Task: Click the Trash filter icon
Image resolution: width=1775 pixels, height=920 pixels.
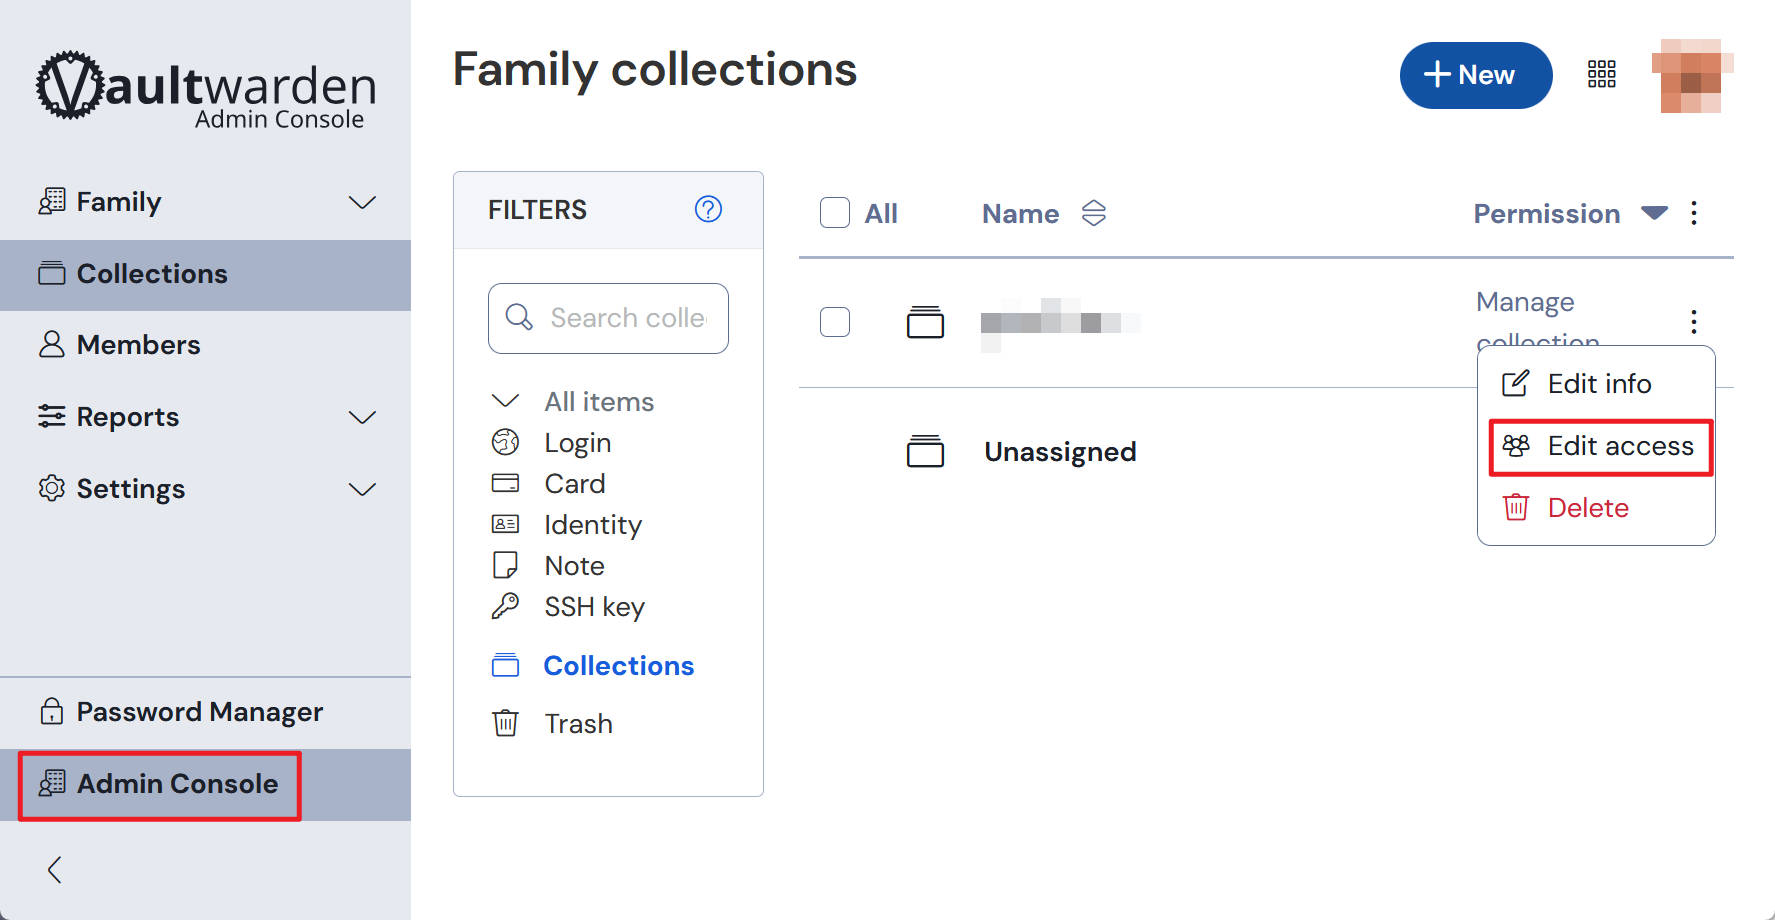Action: click(506, 723)
